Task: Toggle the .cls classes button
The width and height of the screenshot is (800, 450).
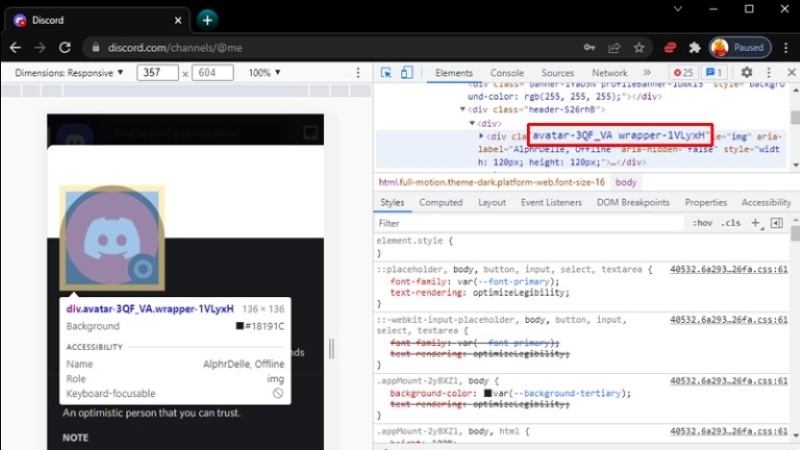Action: point(731,223)
